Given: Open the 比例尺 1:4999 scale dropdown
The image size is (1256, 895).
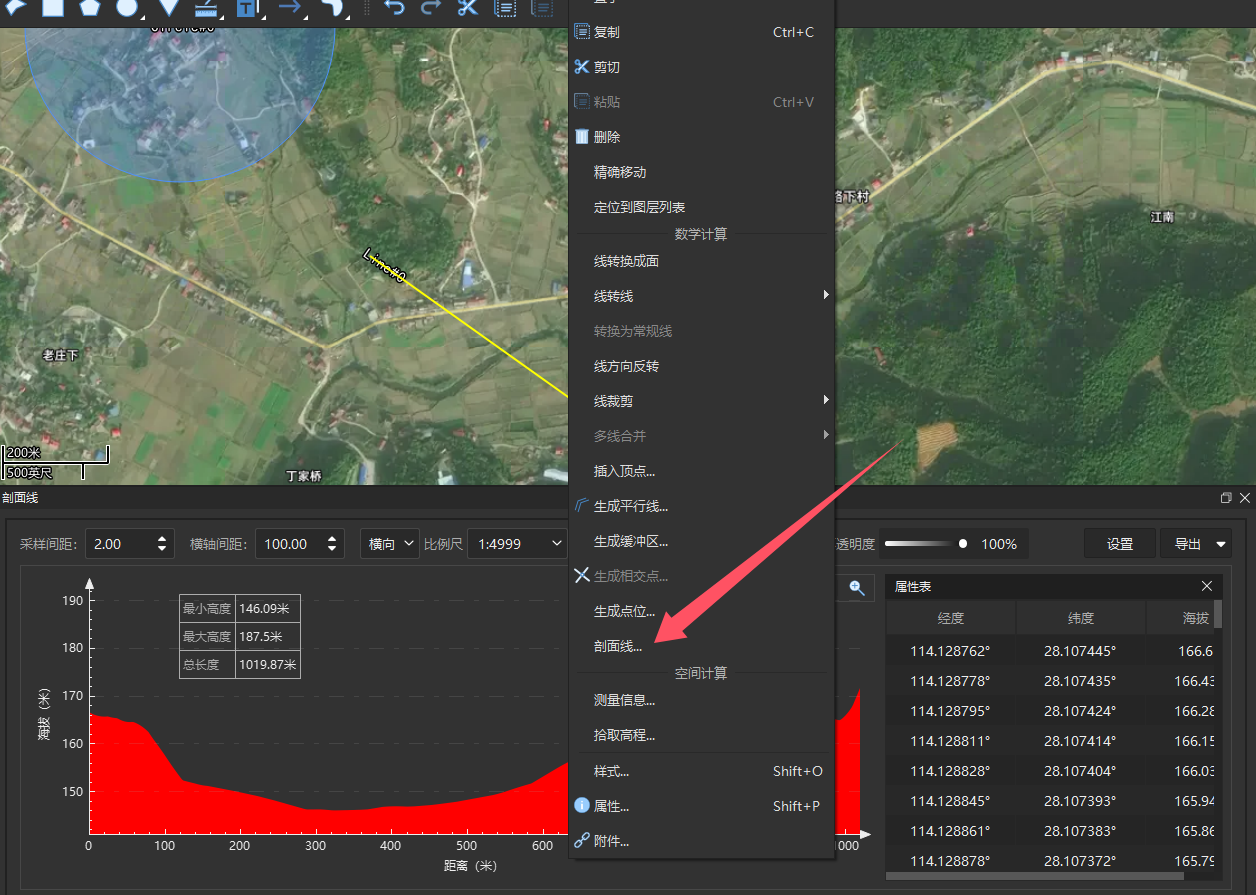Looking at the screenshot, I should point(518,544).
